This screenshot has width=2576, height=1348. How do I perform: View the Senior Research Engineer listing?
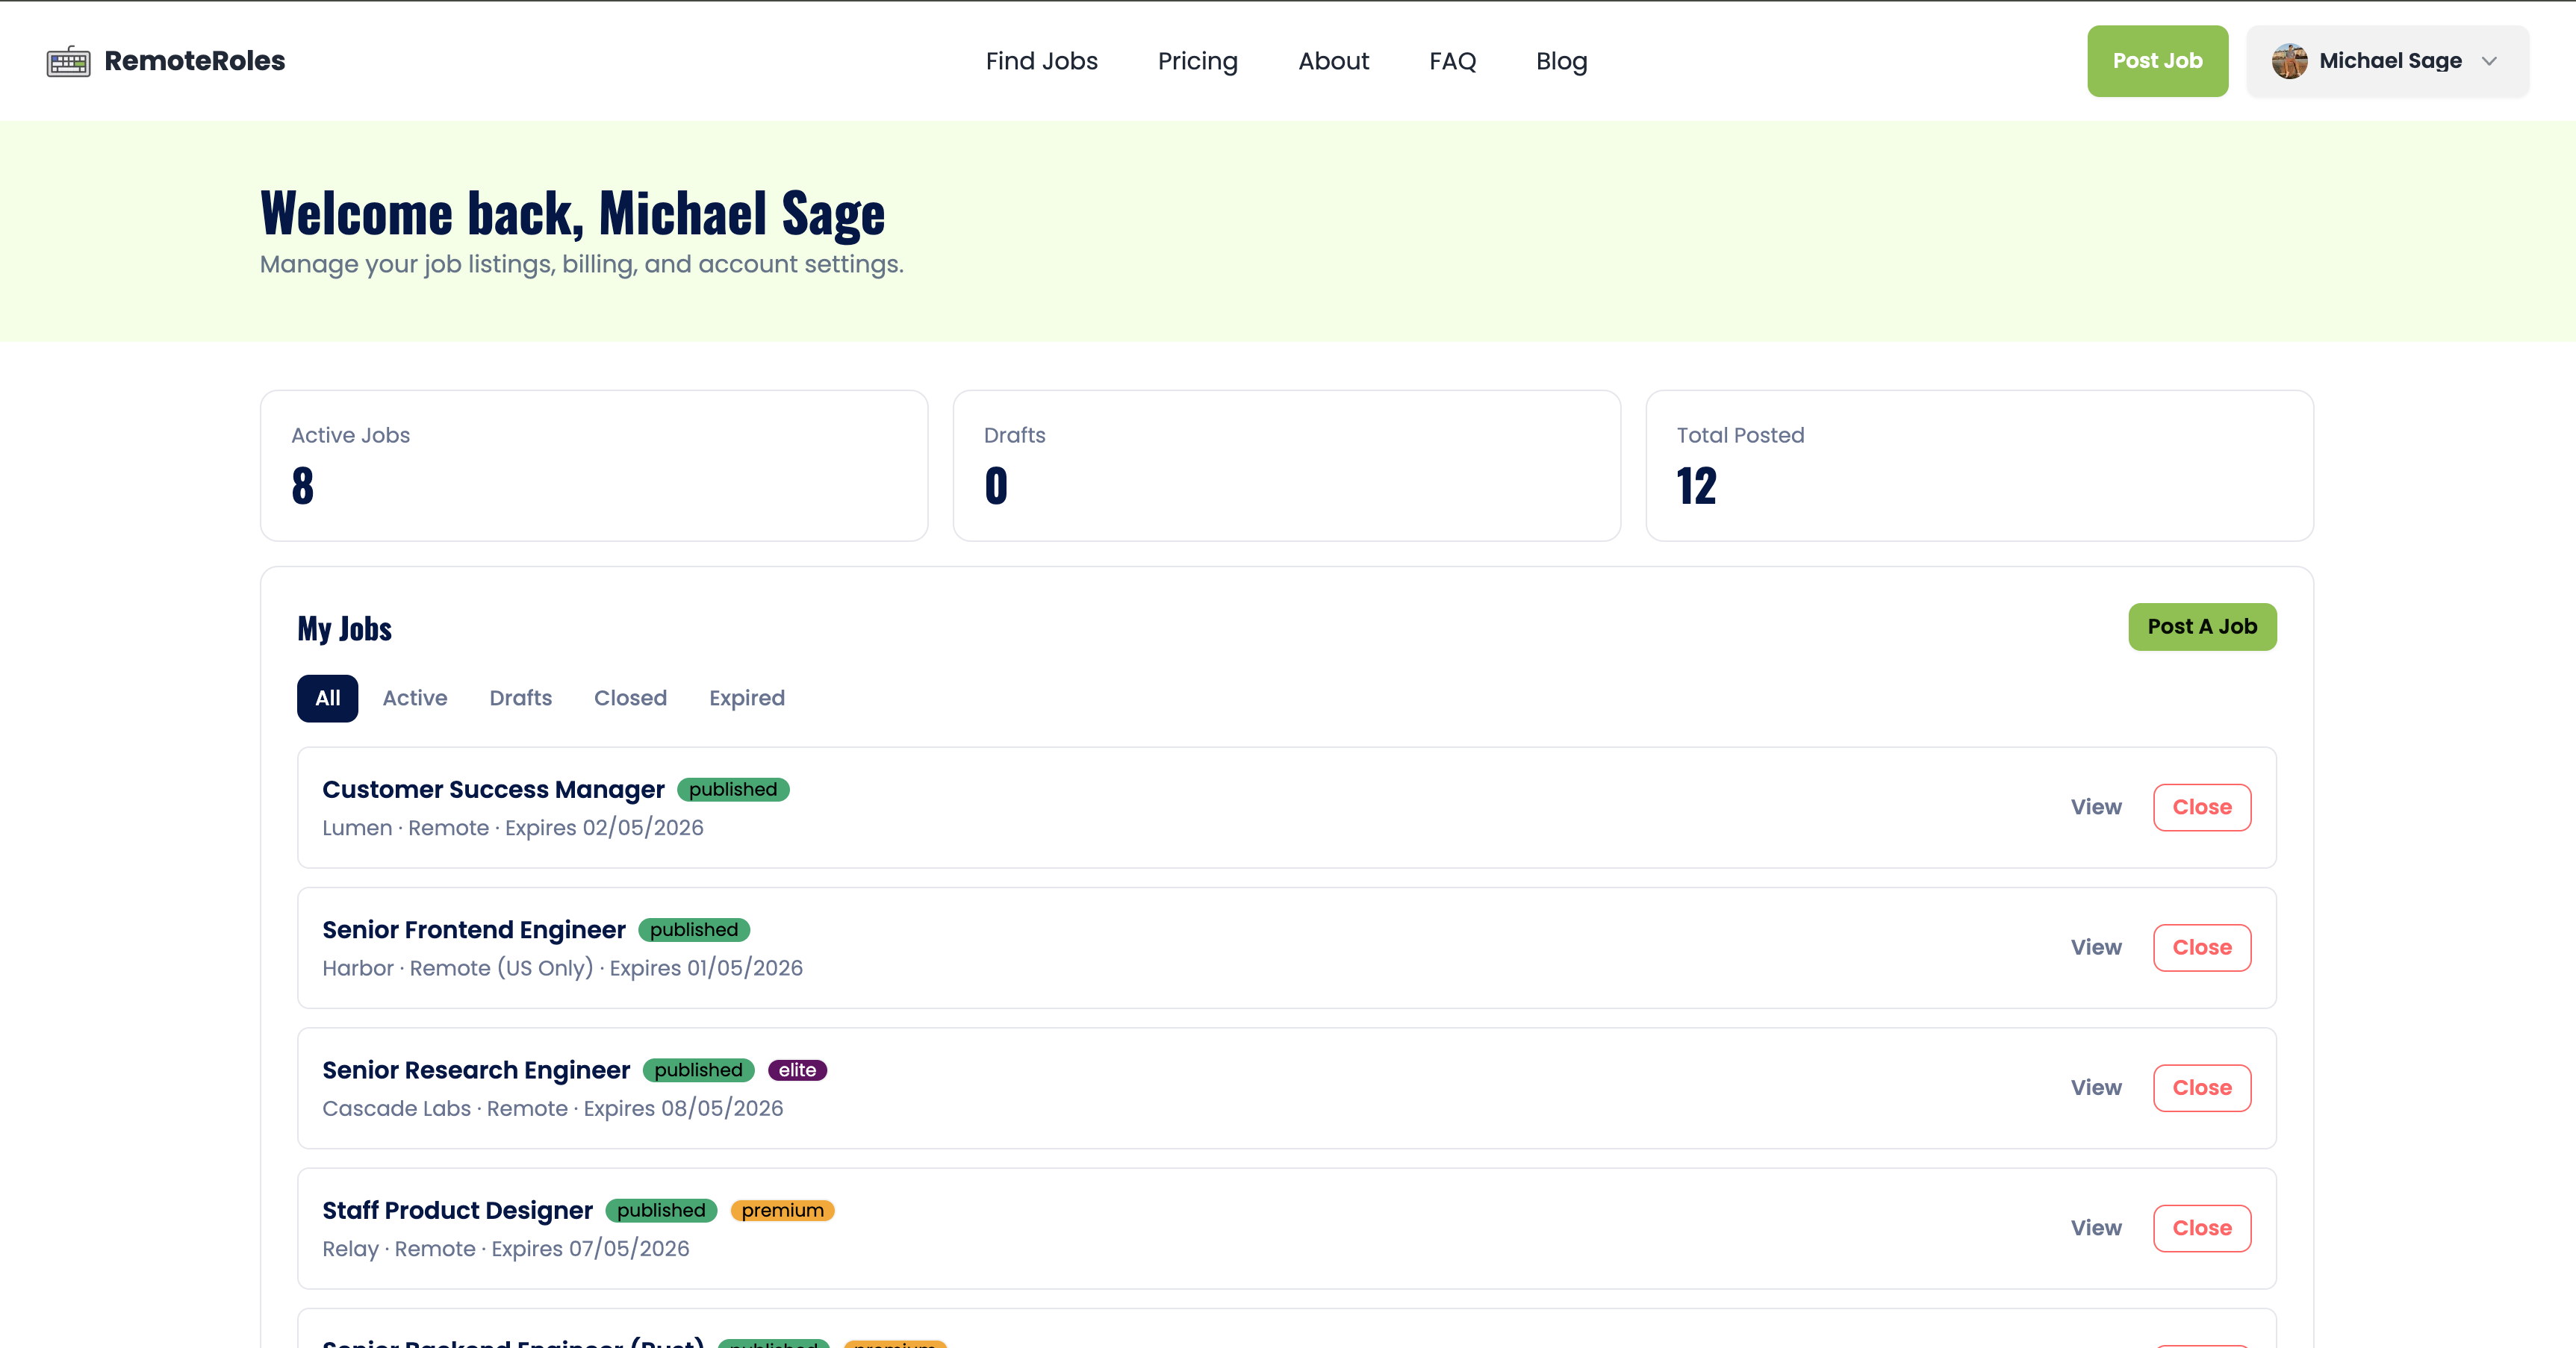[2095, 1088]
